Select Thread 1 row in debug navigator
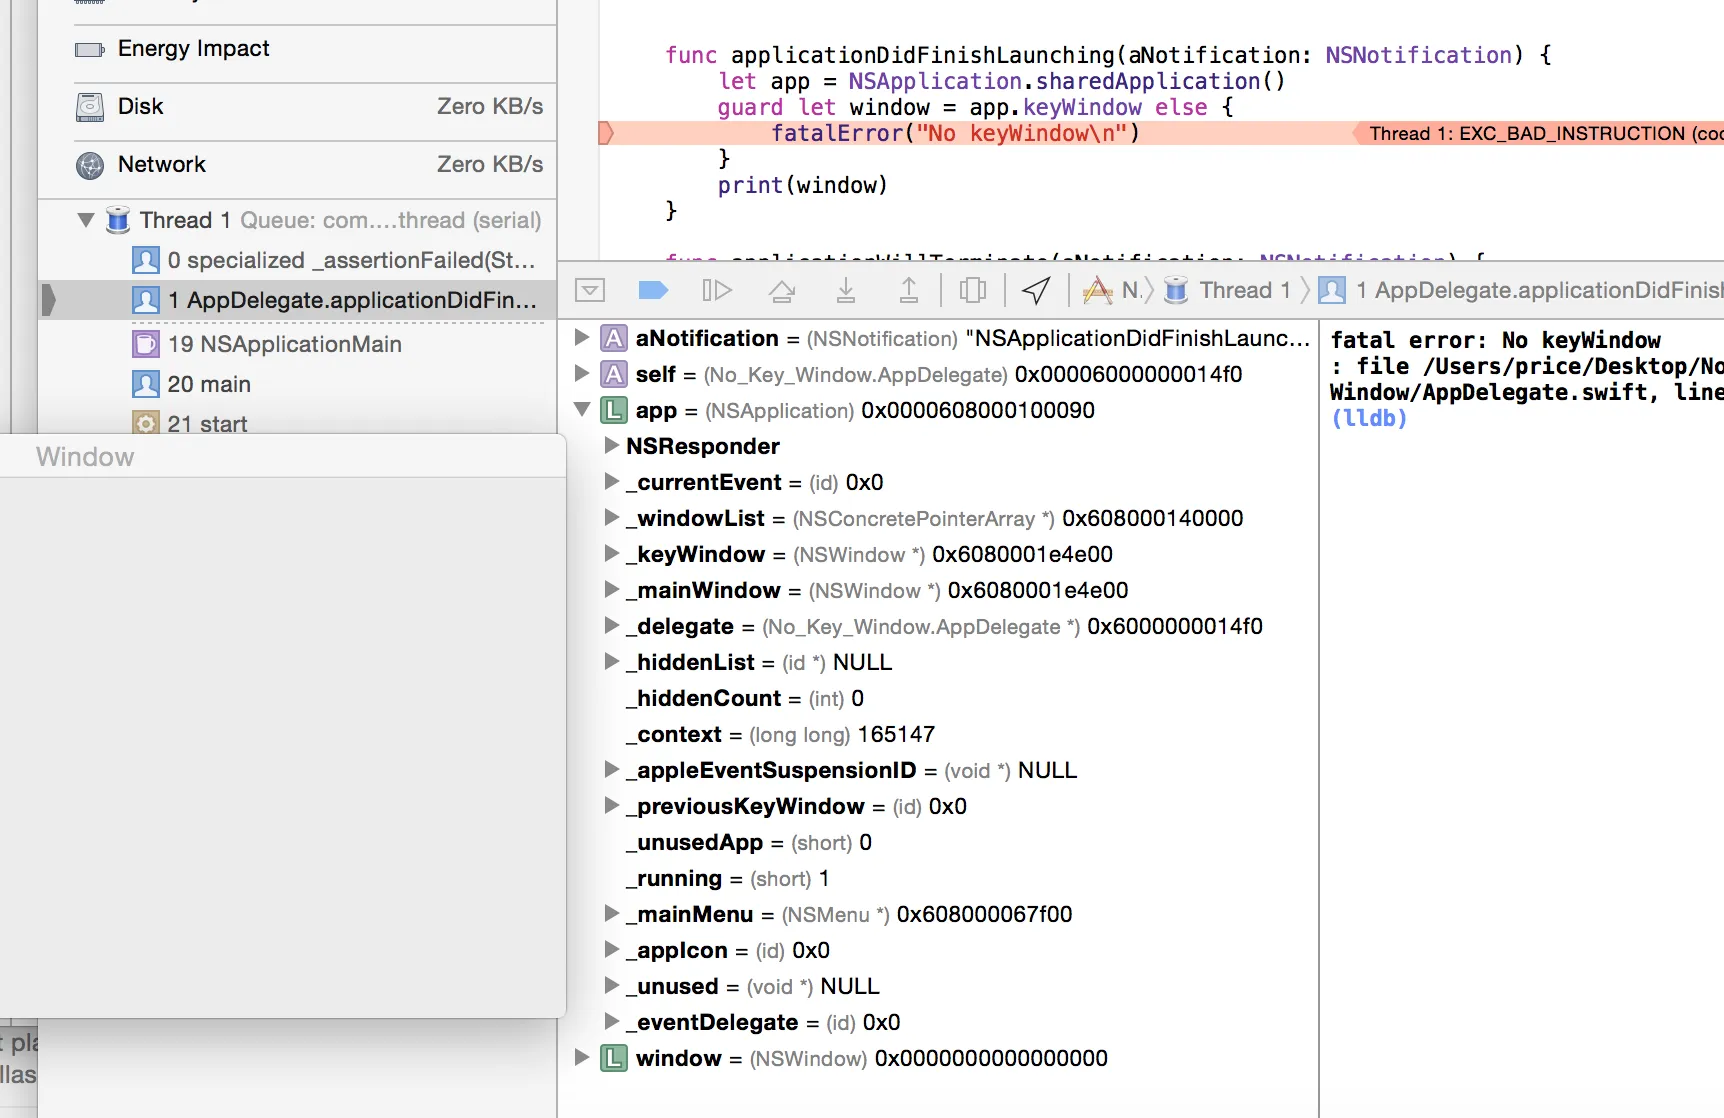 [297, 220]
